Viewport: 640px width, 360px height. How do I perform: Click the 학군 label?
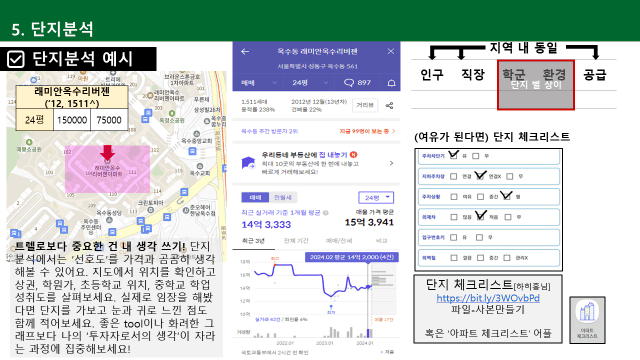pyautogui.click(x=513, y=74)
